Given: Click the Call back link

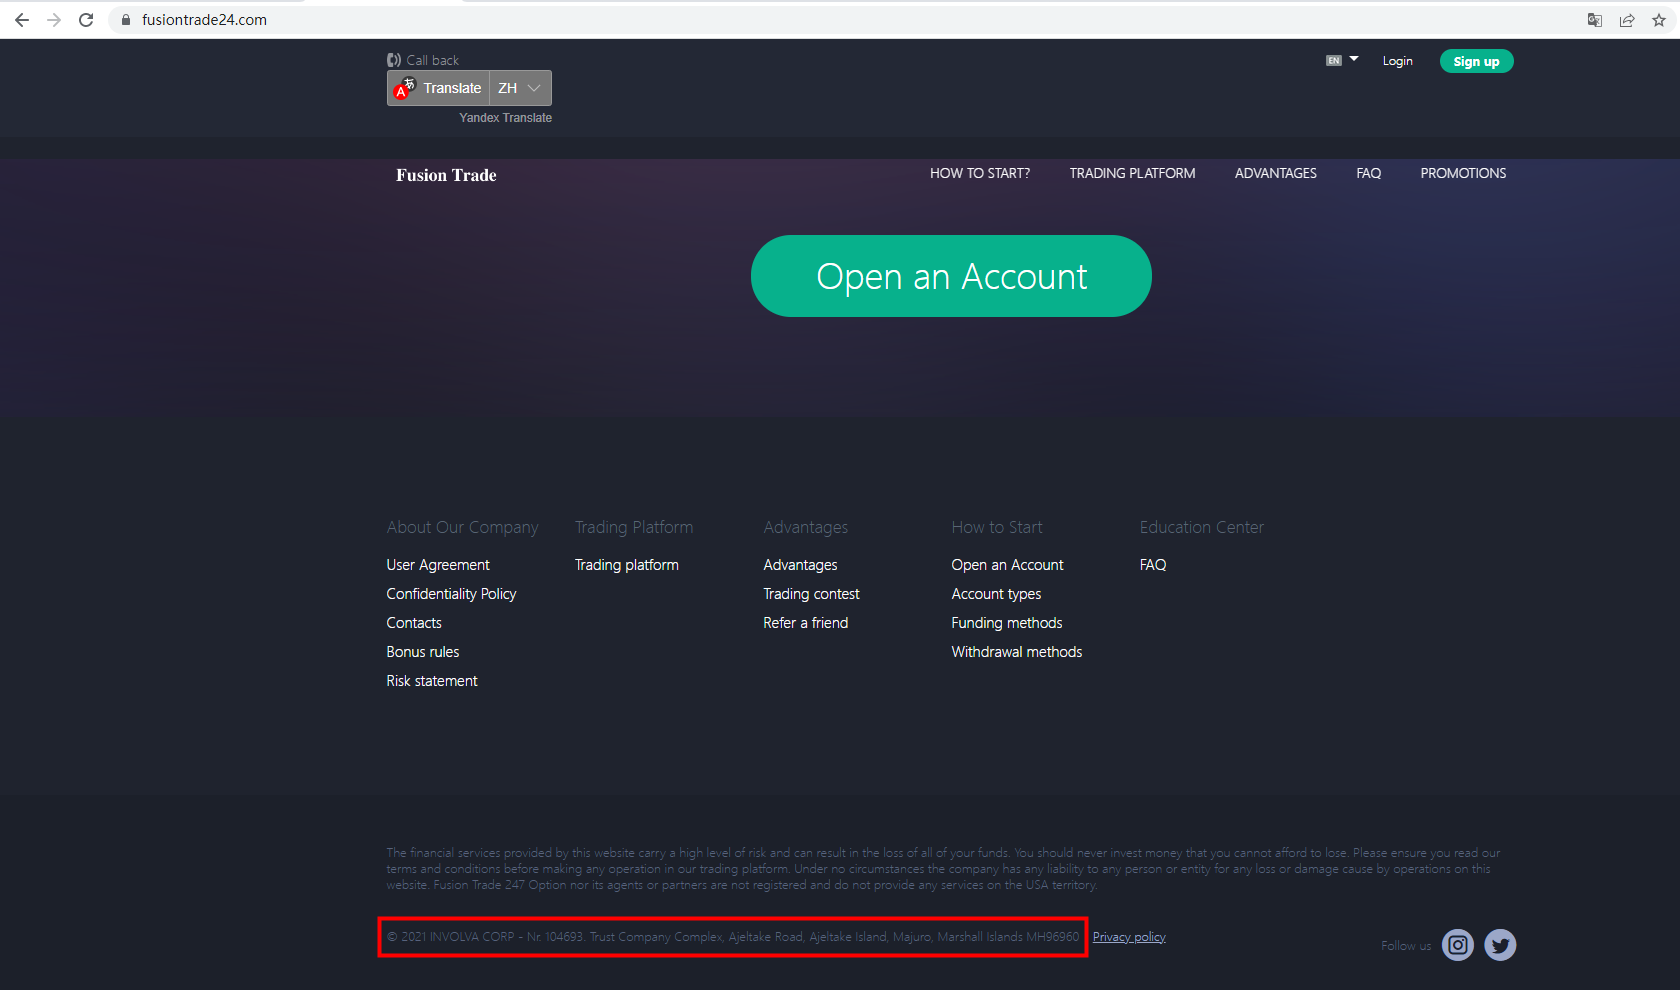Looking at the screenshot, I should coord(433,60).
